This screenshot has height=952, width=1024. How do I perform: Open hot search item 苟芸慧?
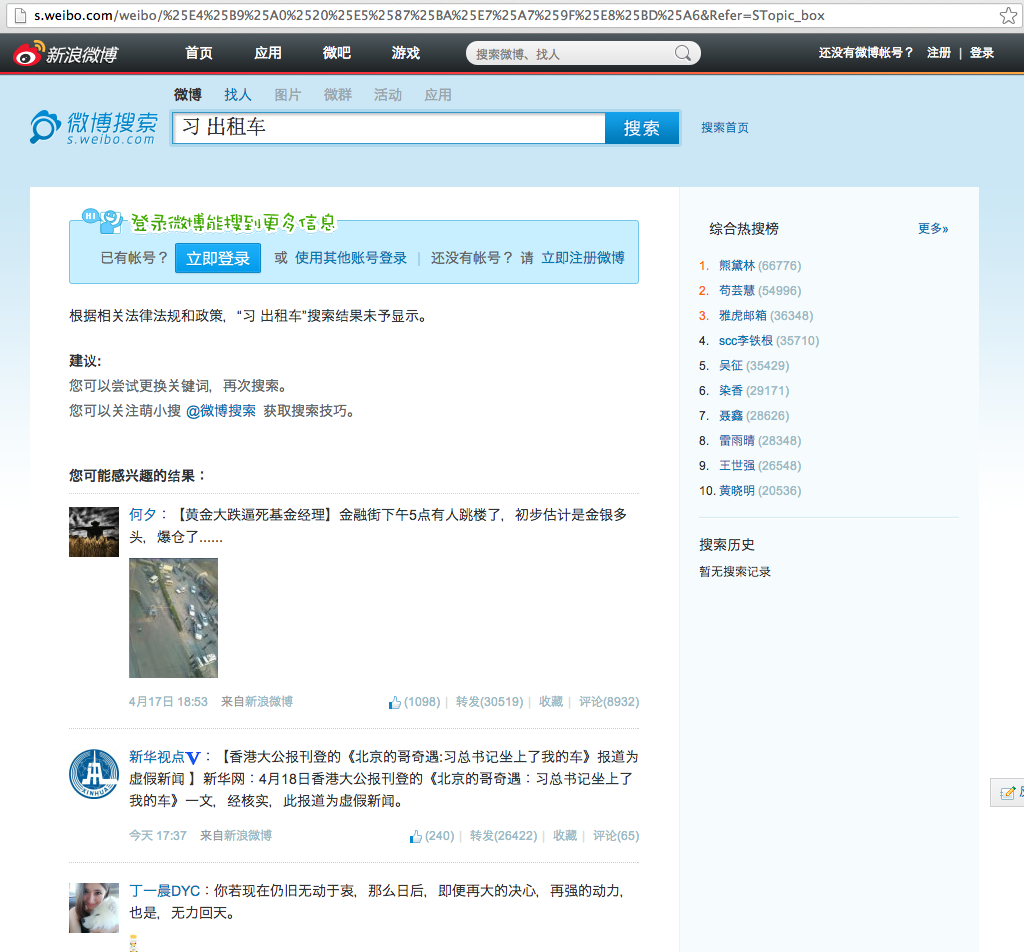pos(737,291)
